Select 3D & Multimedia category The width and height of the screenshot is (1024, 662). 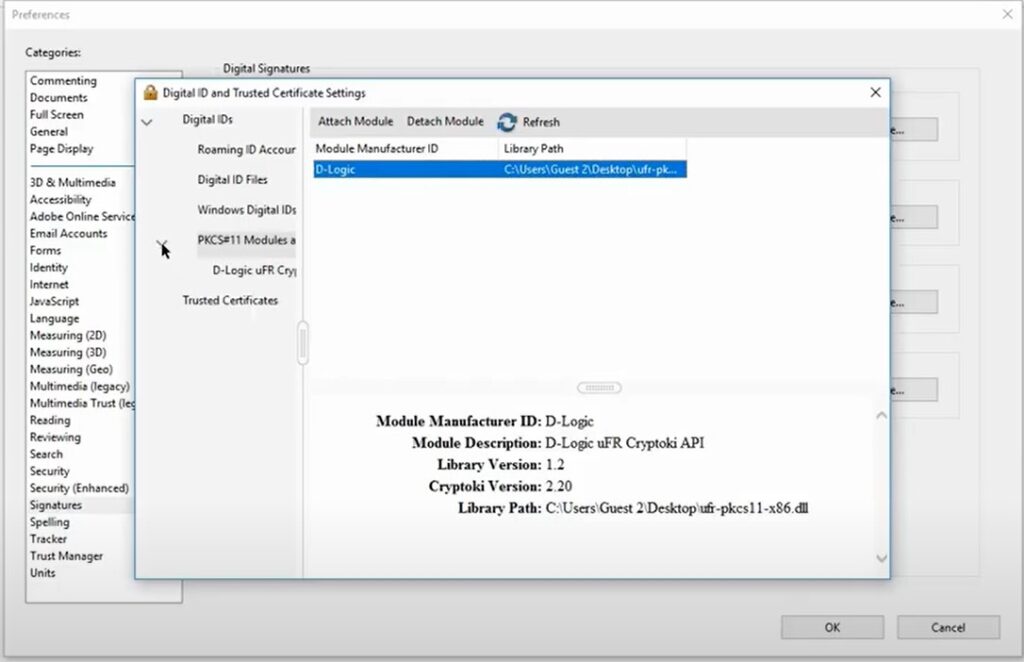(x=72, y=183)
